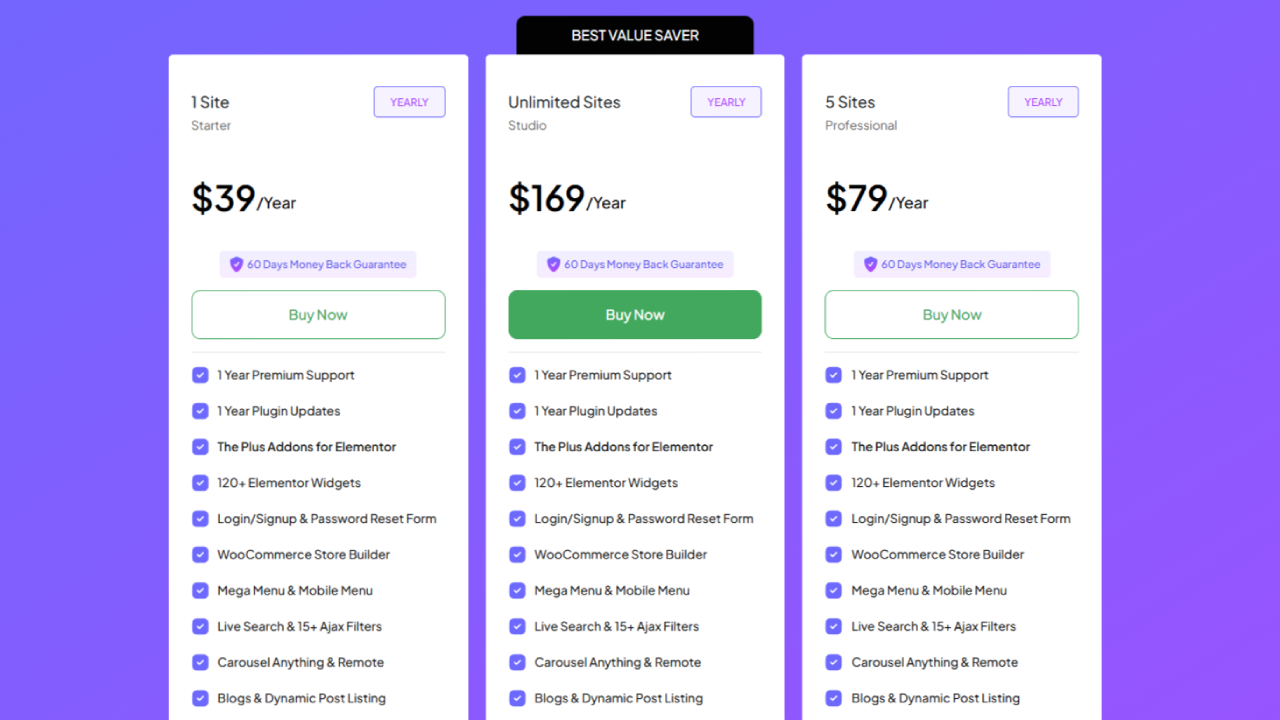
Task: Click Professional plan Carousel Anything checkmark
Action: pos(833,662)
